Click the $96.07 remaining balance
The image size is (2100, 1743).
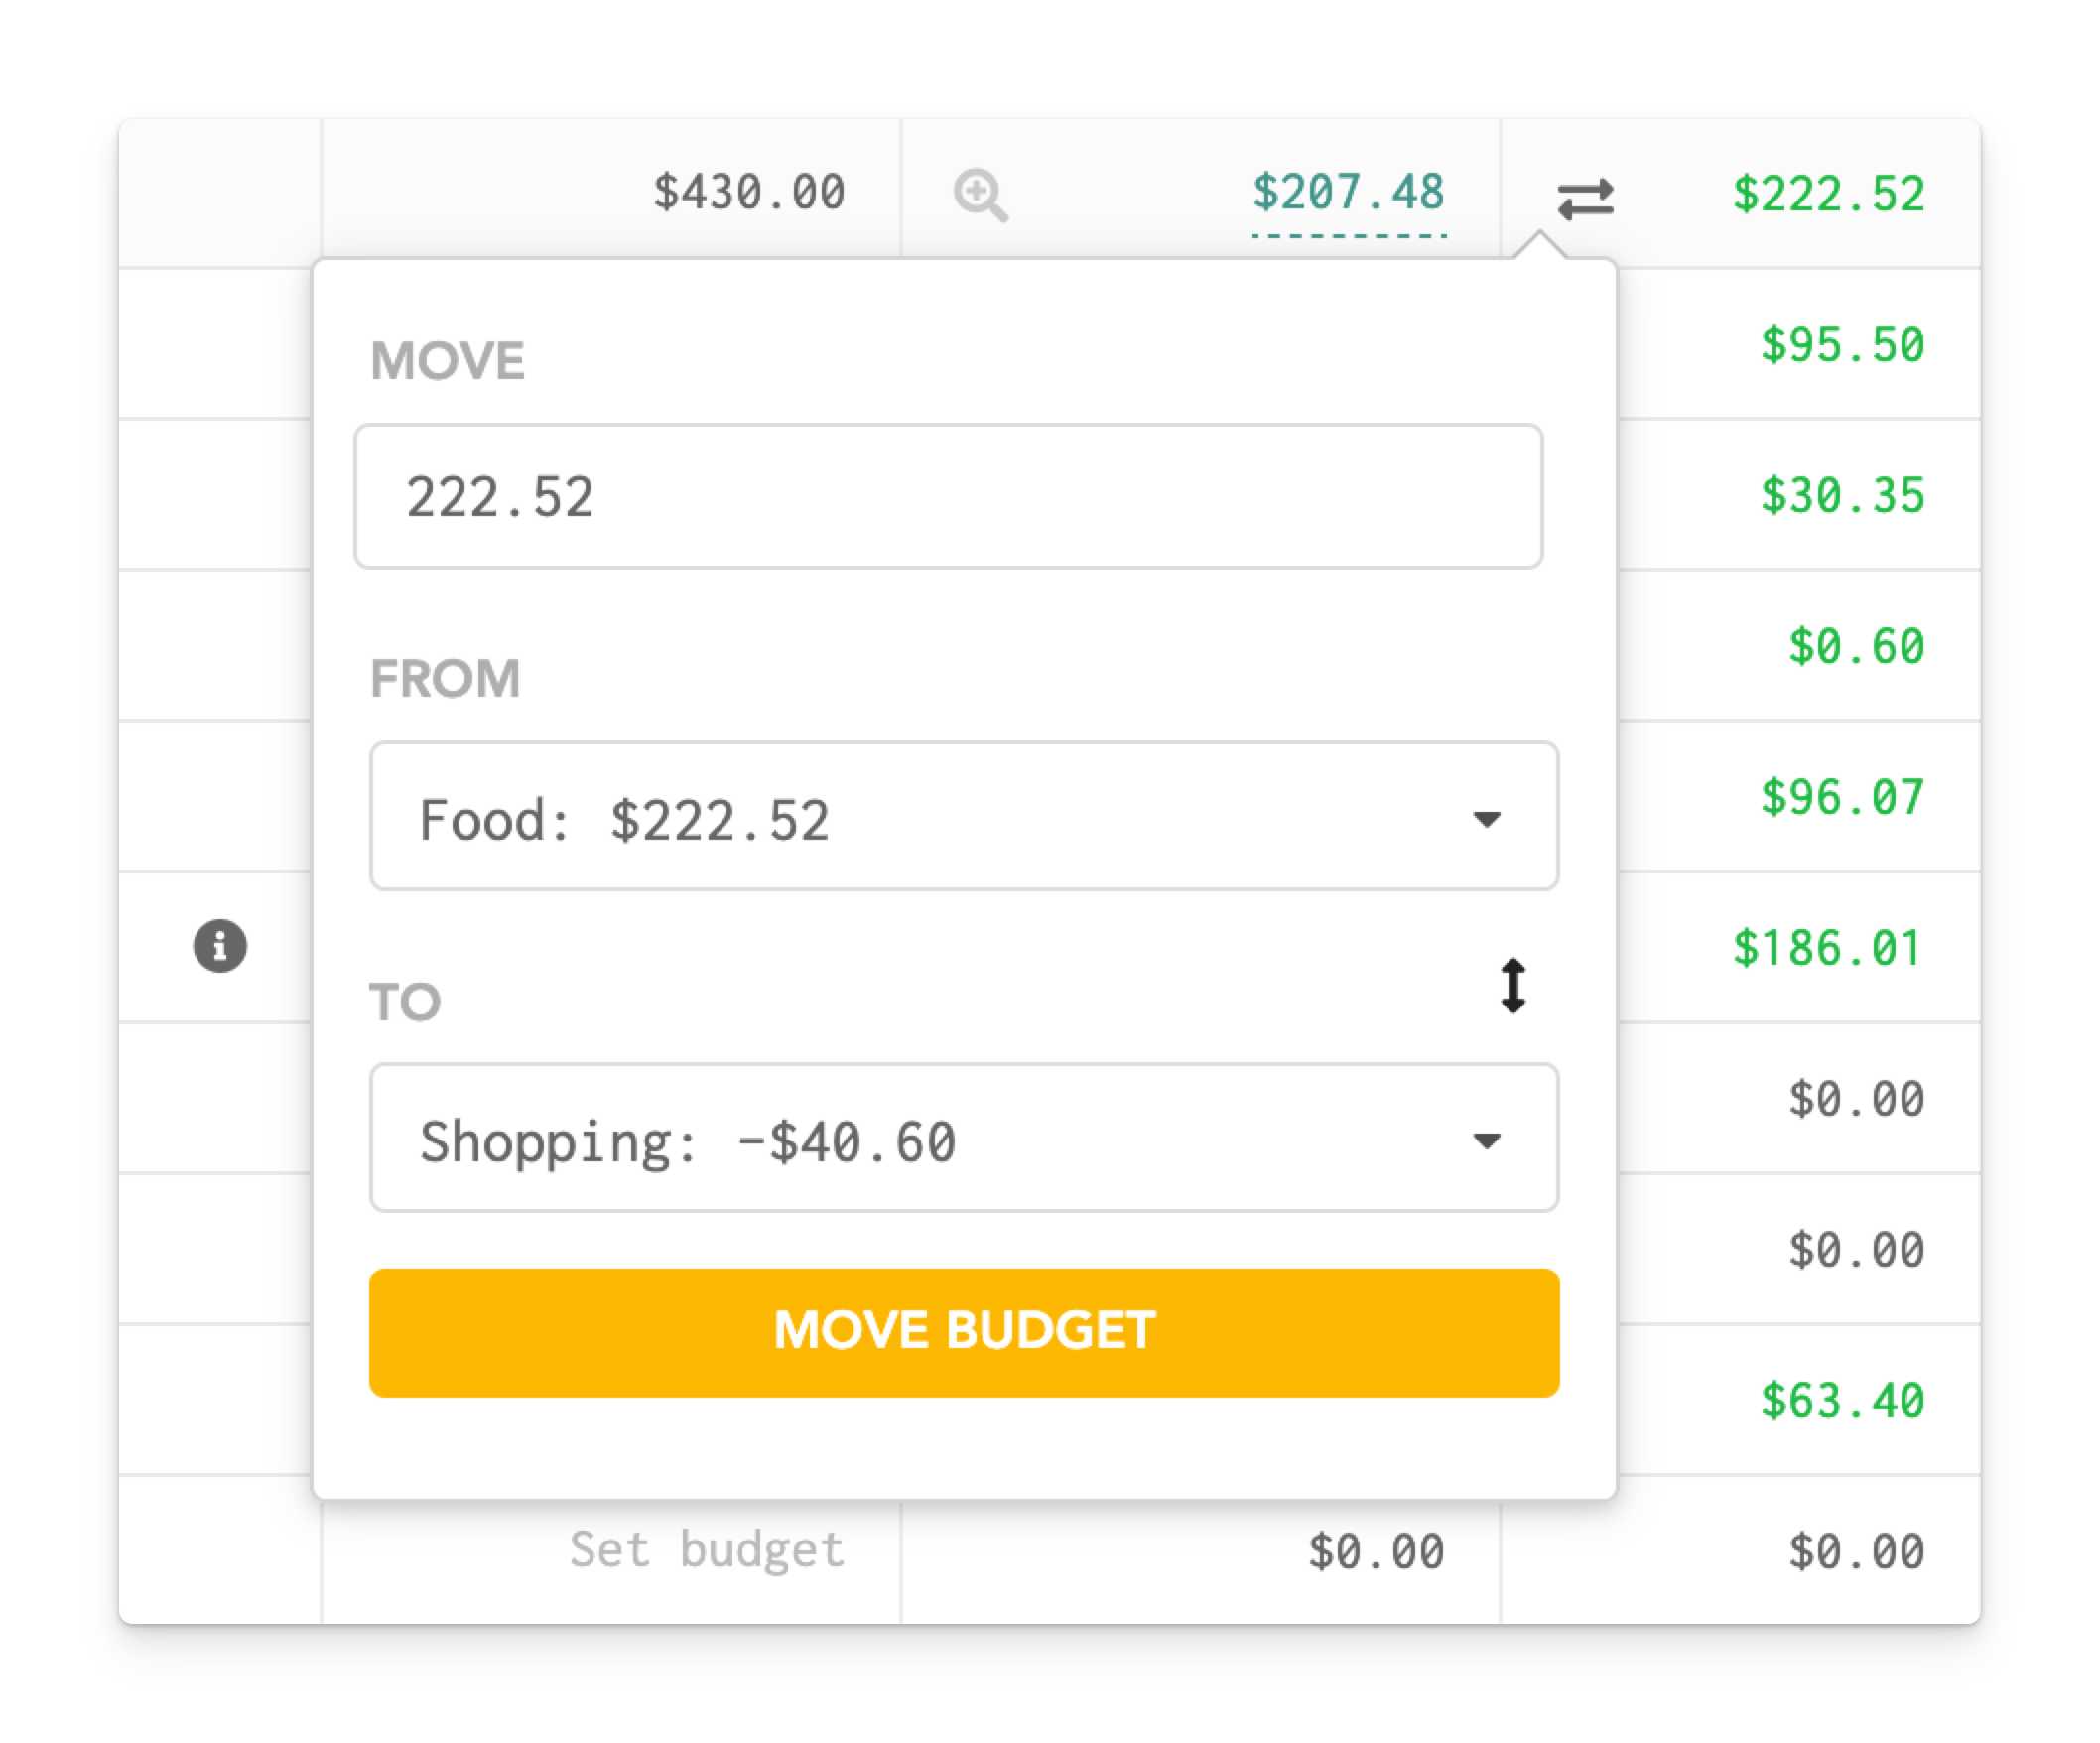[x=1842, y=797]
